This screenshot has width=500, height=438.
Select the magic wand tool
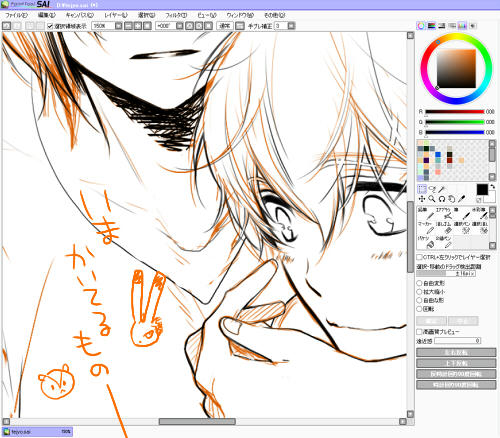click(x=442, y=189)
